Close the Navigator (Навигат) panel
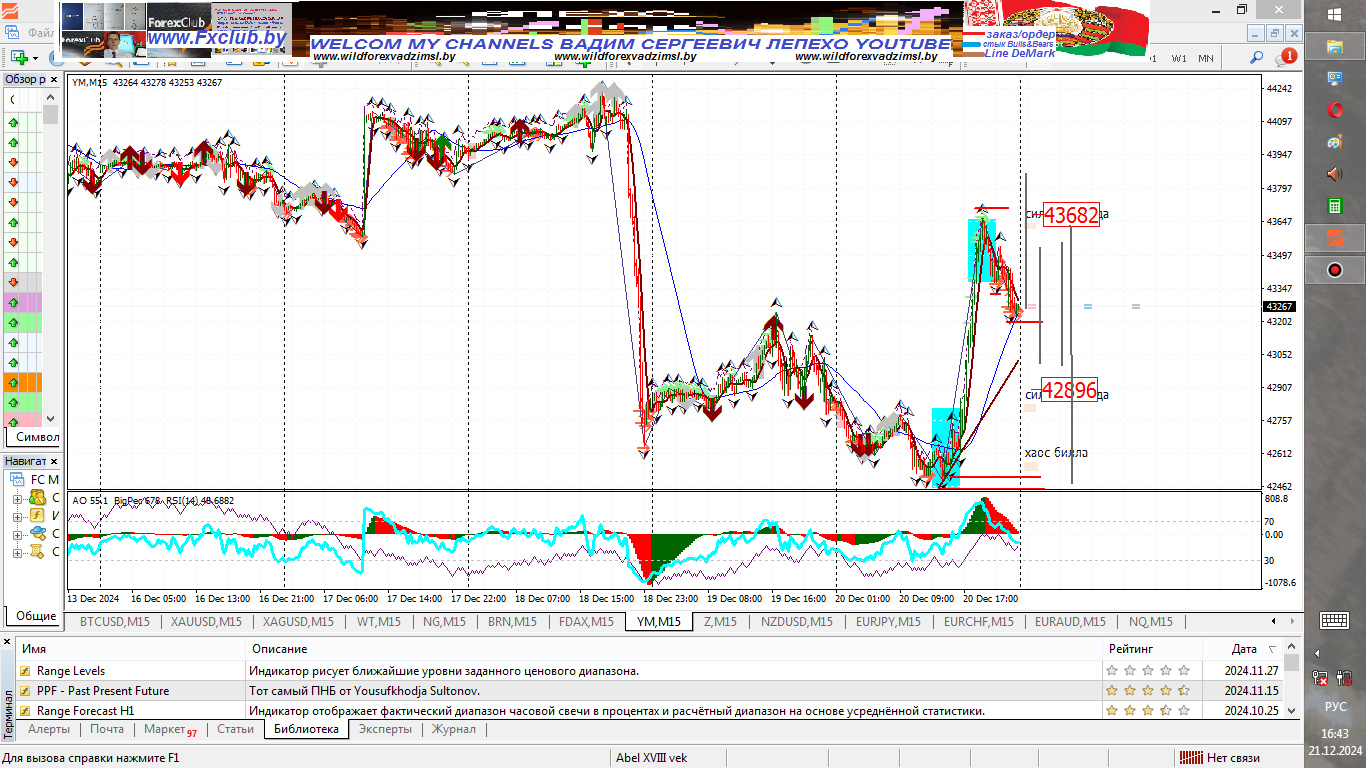1366x768 pixels. (x=54, y=461)
